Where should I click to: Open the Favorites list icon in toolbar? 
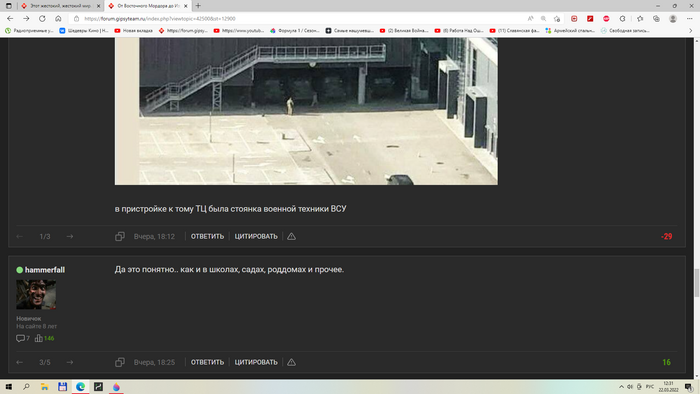[640, 19]
